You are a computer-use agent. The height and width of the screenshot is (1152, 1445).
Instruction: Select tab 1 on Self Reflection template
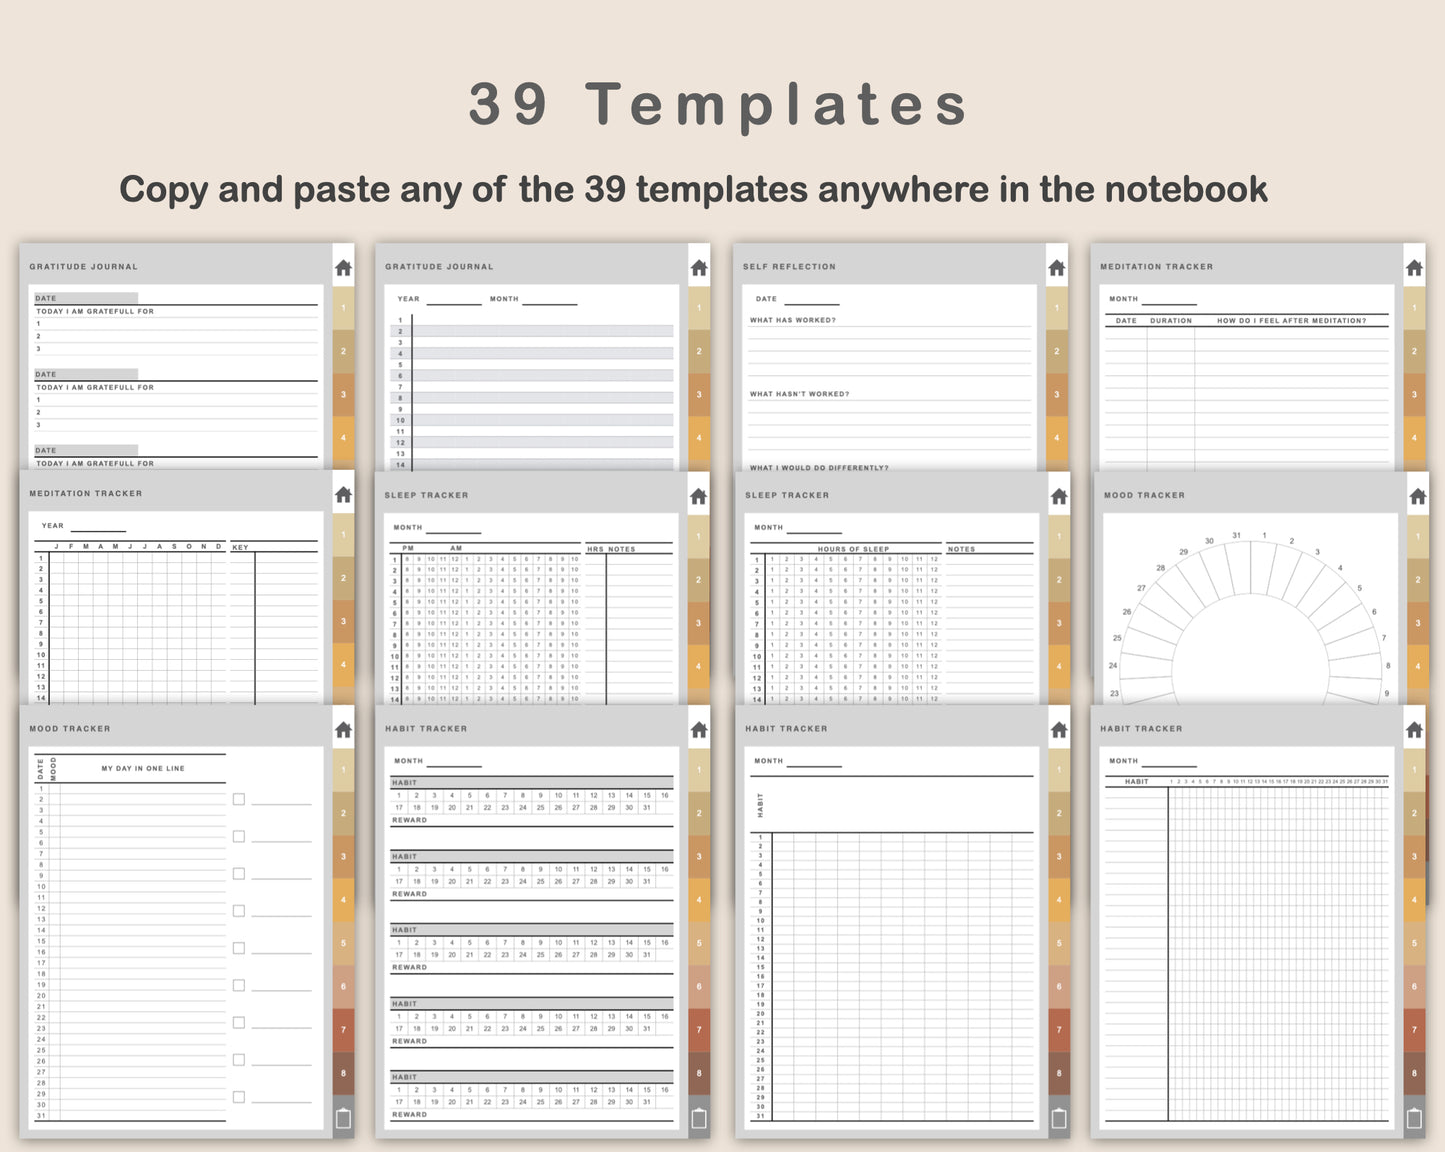(1056, 308)
